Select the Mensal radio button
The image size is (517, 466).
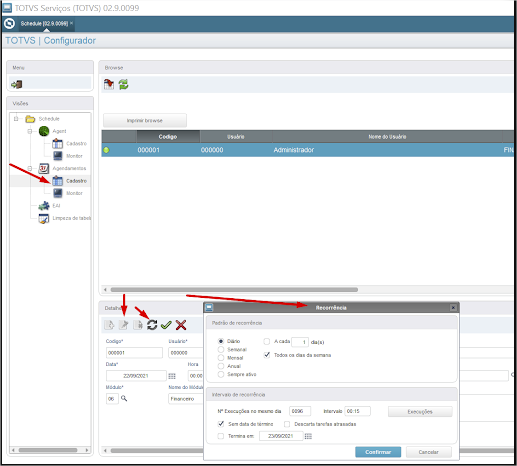221,358
